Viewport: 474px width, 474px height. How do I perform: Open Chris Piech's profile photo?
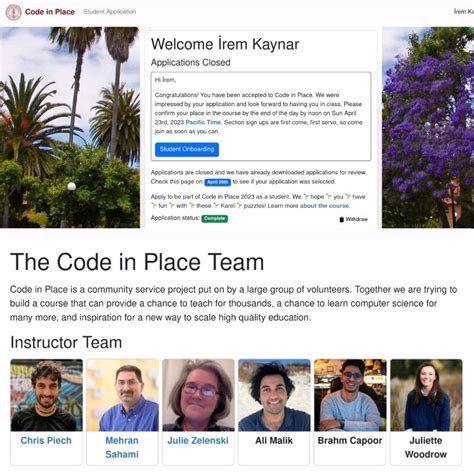click(46, 395)
